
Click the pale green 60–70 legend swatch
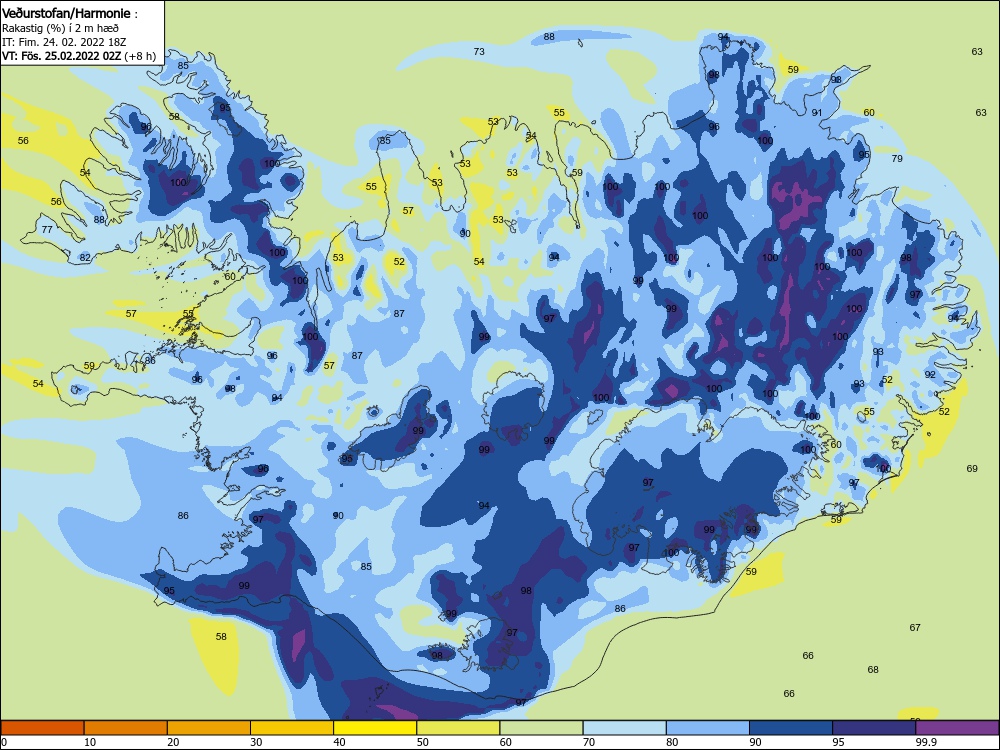(x=541, y=728)
